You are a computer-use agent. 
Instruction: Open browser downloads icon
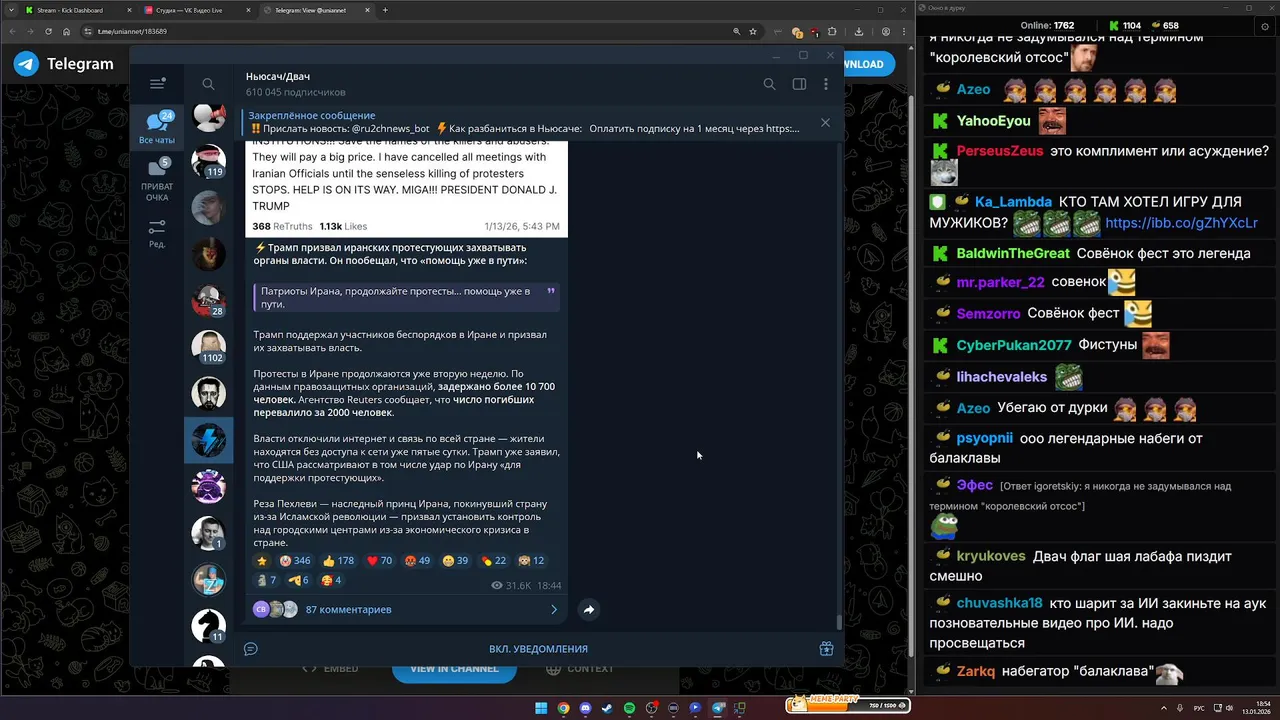[x=858, y=31]
